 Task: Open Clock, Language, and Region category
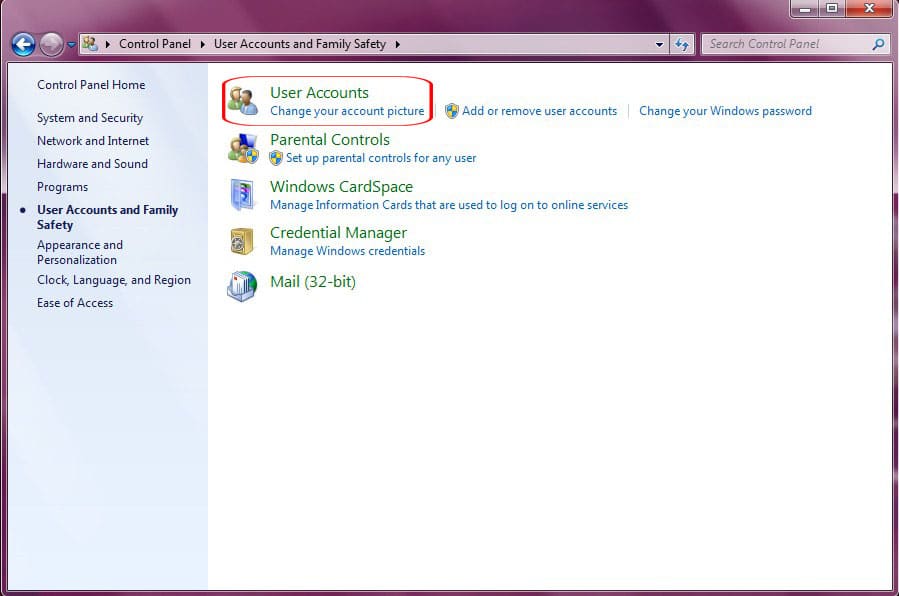114,280
